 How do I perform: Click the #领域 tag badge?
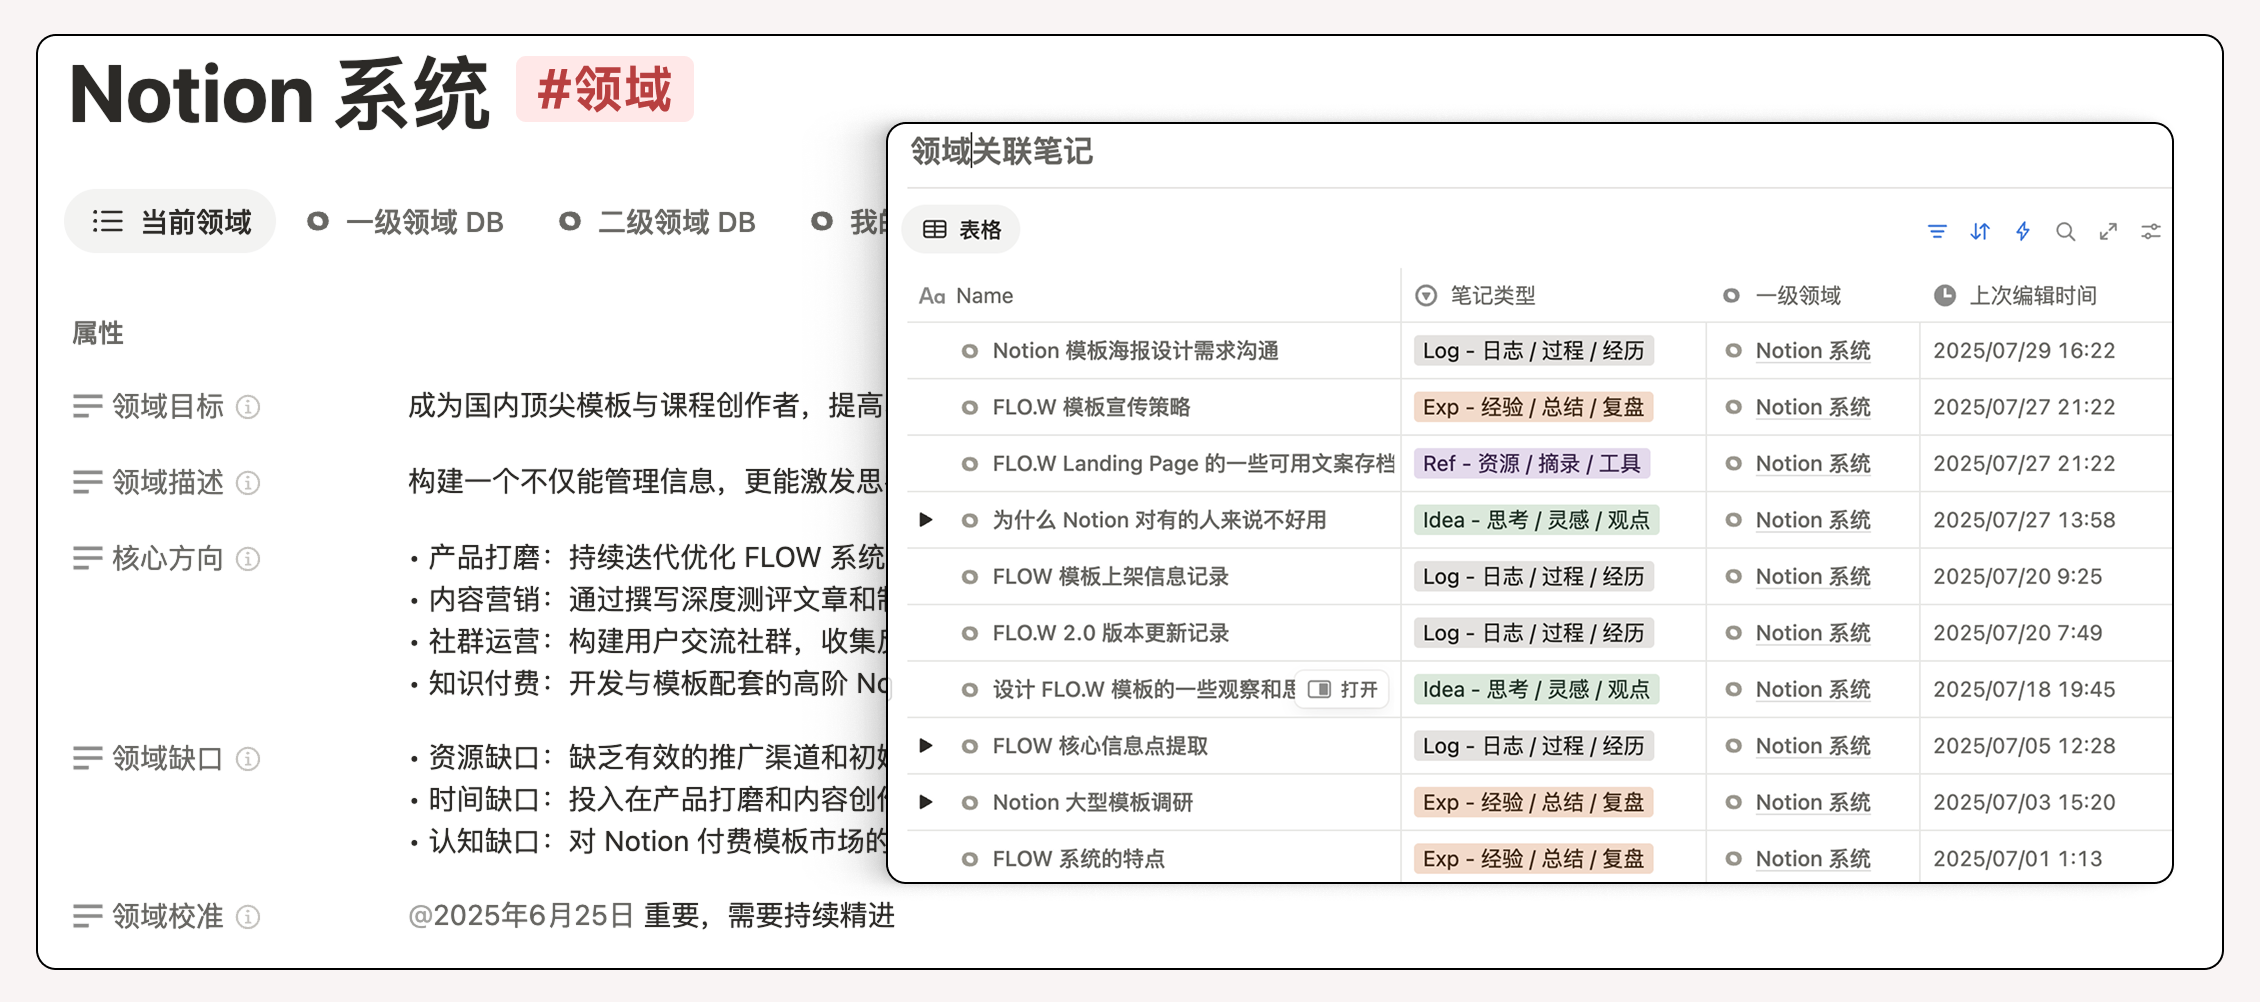(x=605, y=90)
